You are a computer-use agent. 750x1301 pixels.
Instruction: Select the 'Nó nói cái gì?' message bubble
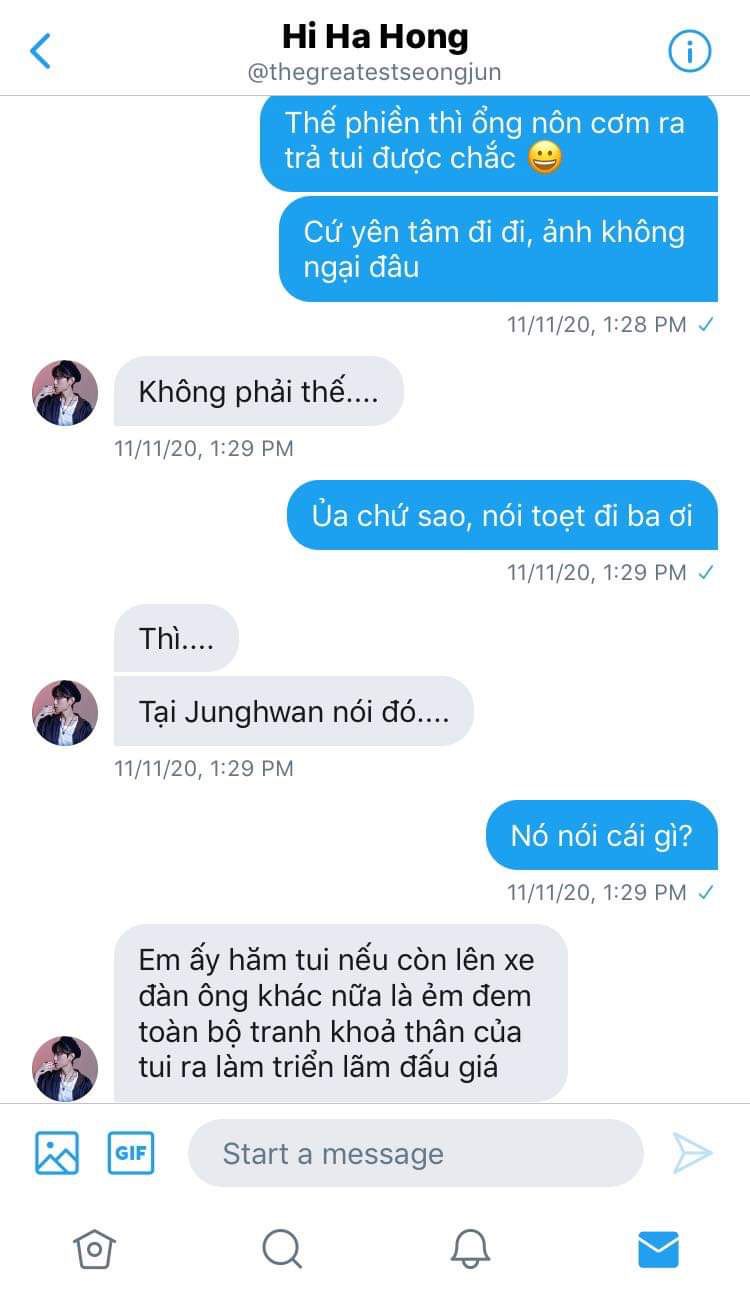[x=602, y=835]
